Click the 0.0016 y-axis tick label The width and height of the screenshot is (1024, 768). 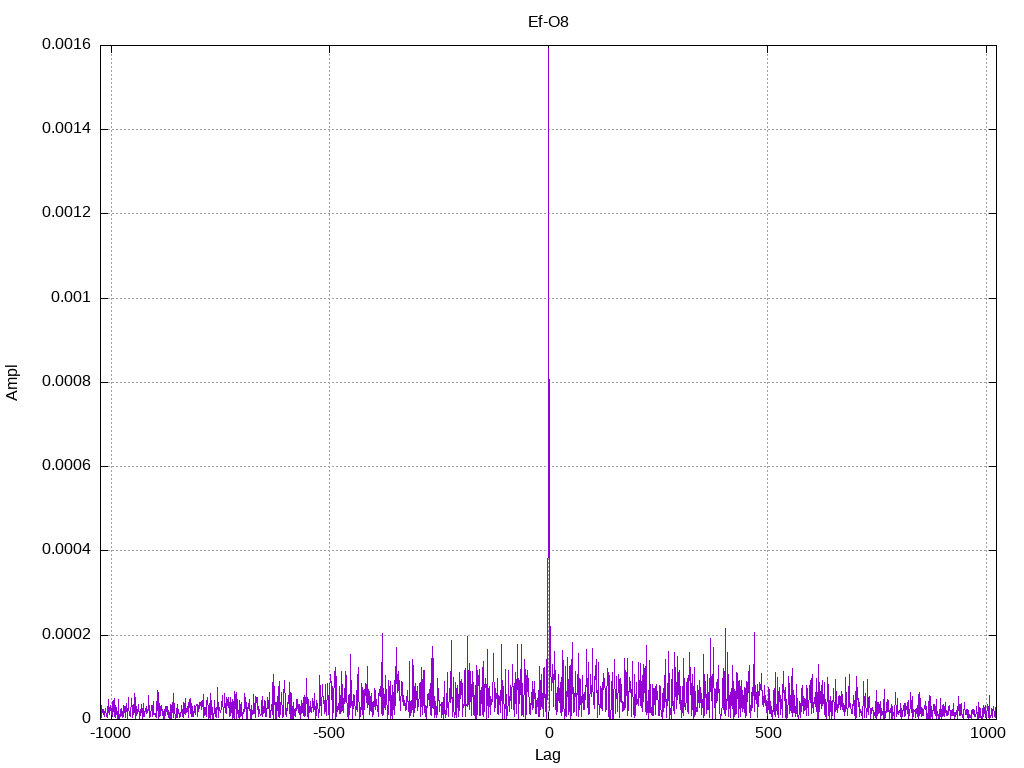[67, 44]
